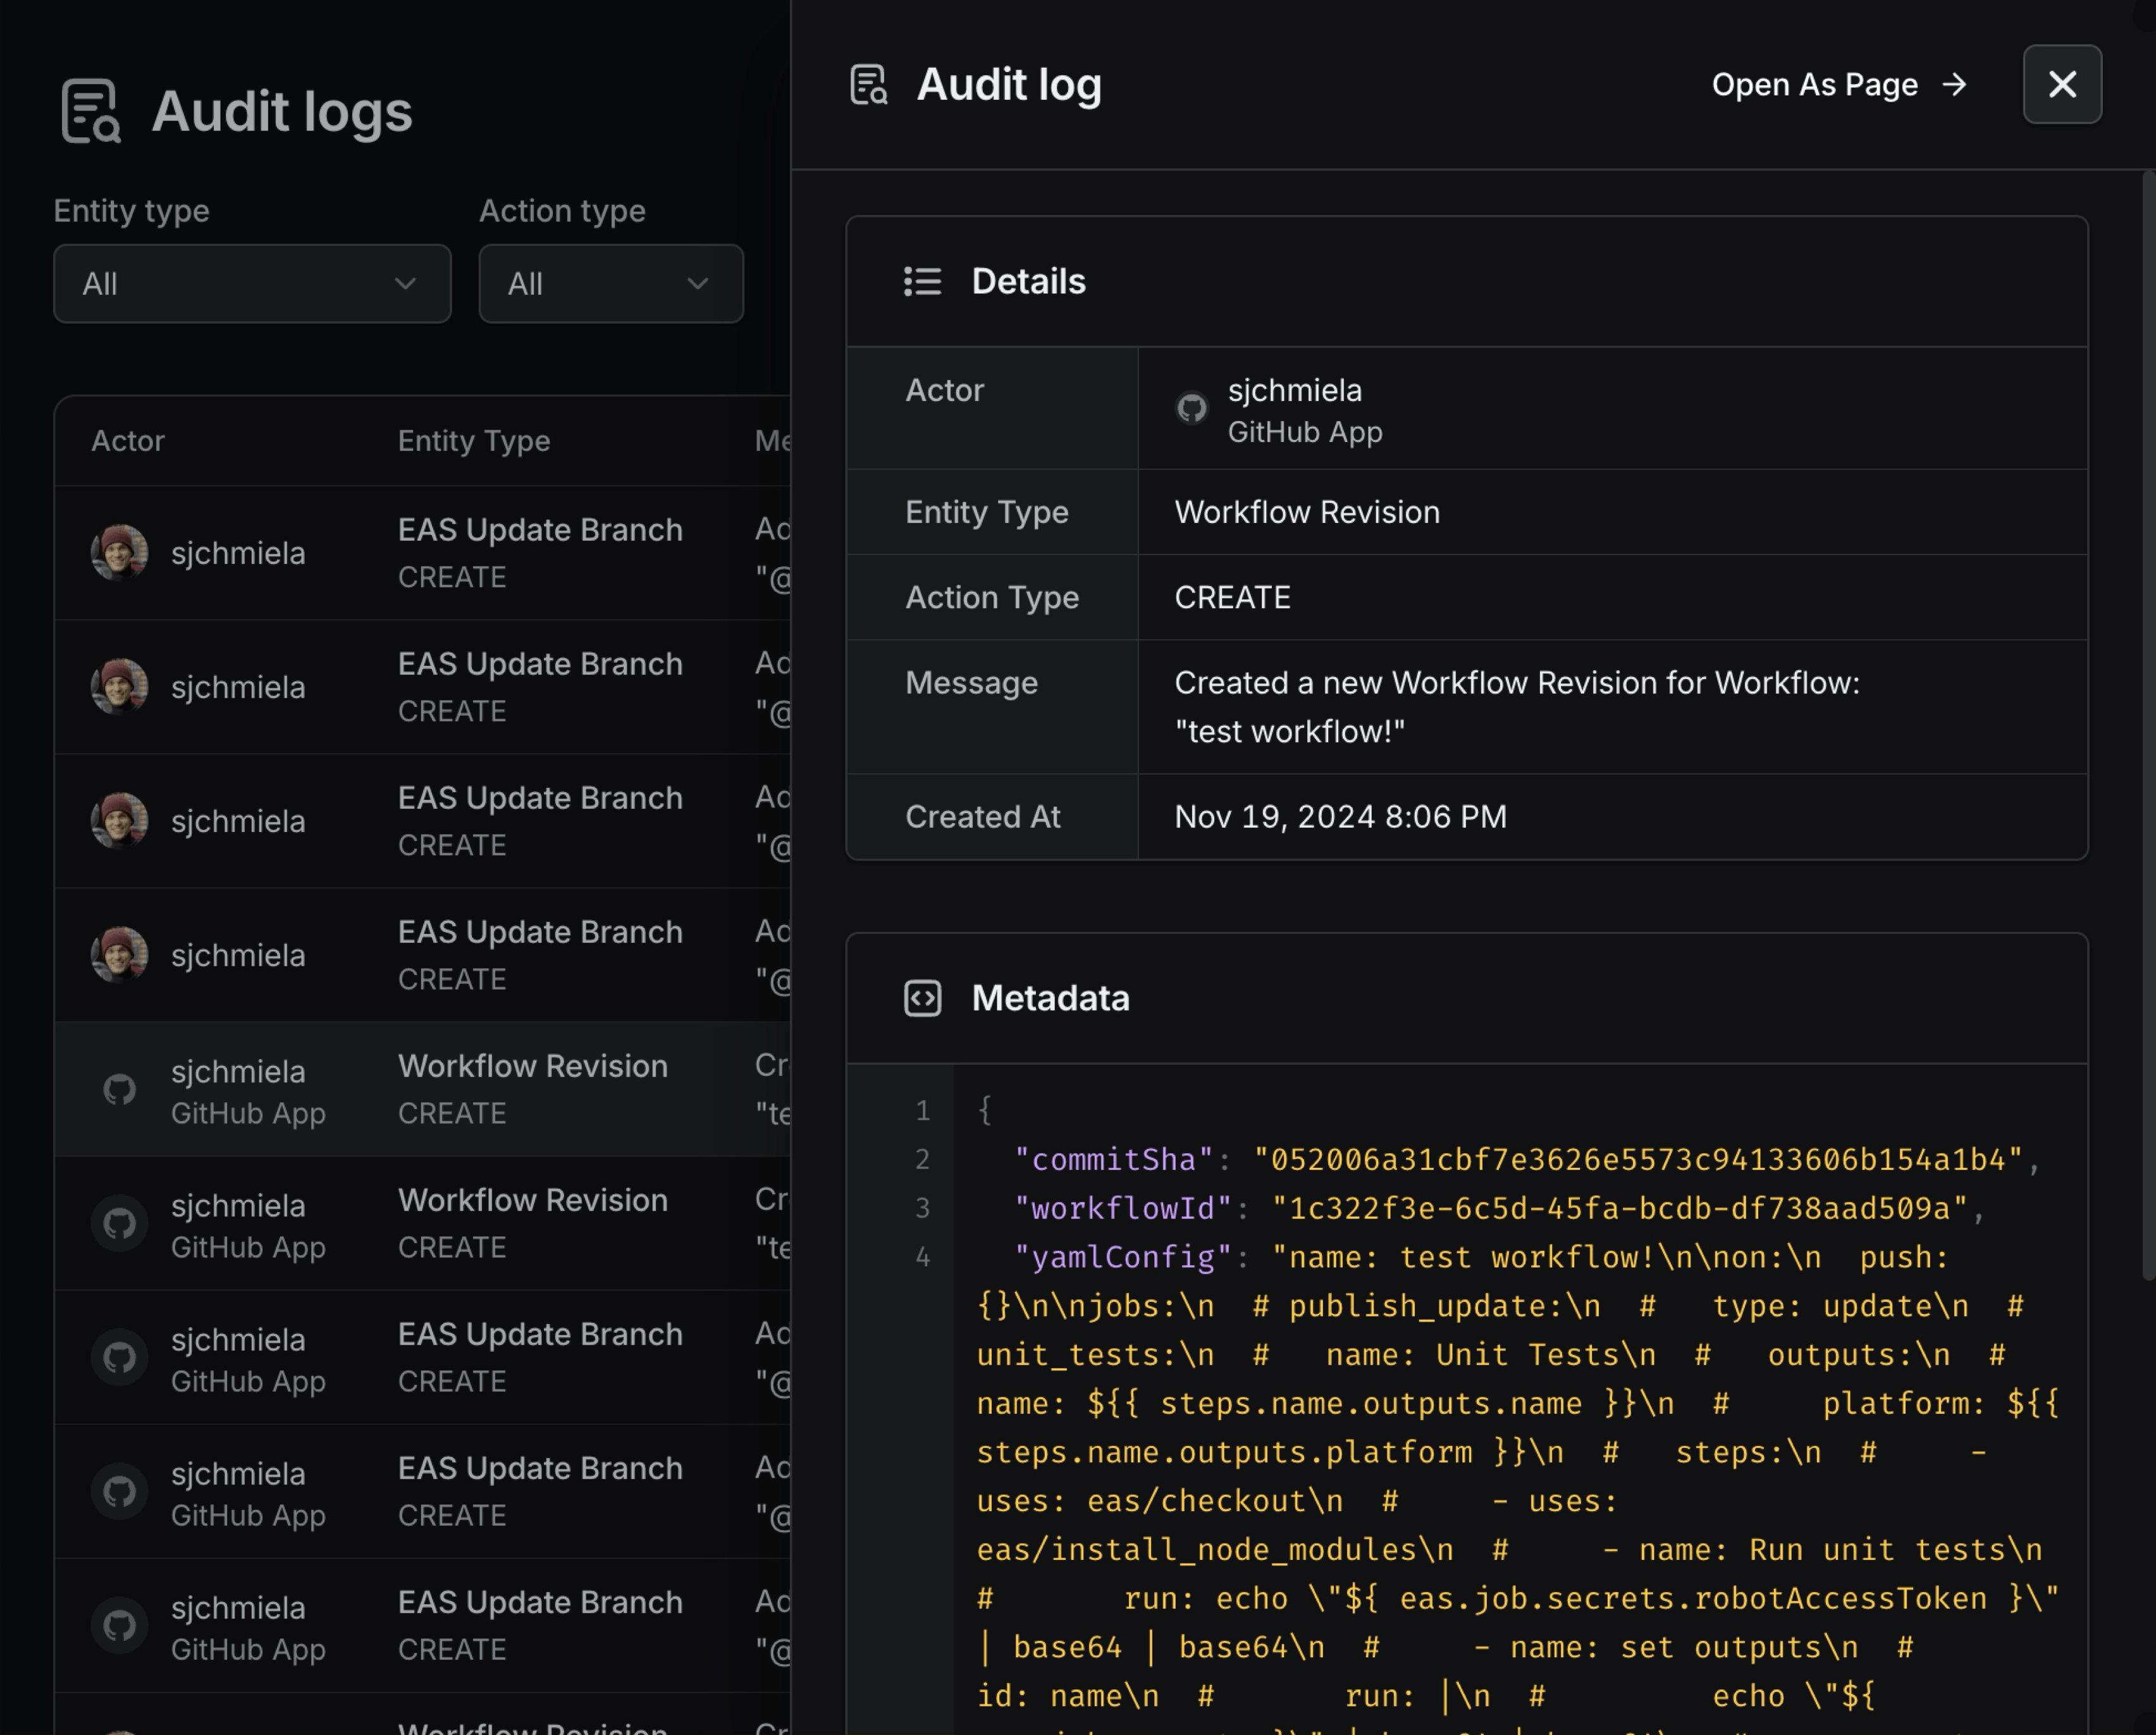Click the GitHub icon on the second Workflow Revision row
Screen dimensions: 2156x1735
point(119,1222)
